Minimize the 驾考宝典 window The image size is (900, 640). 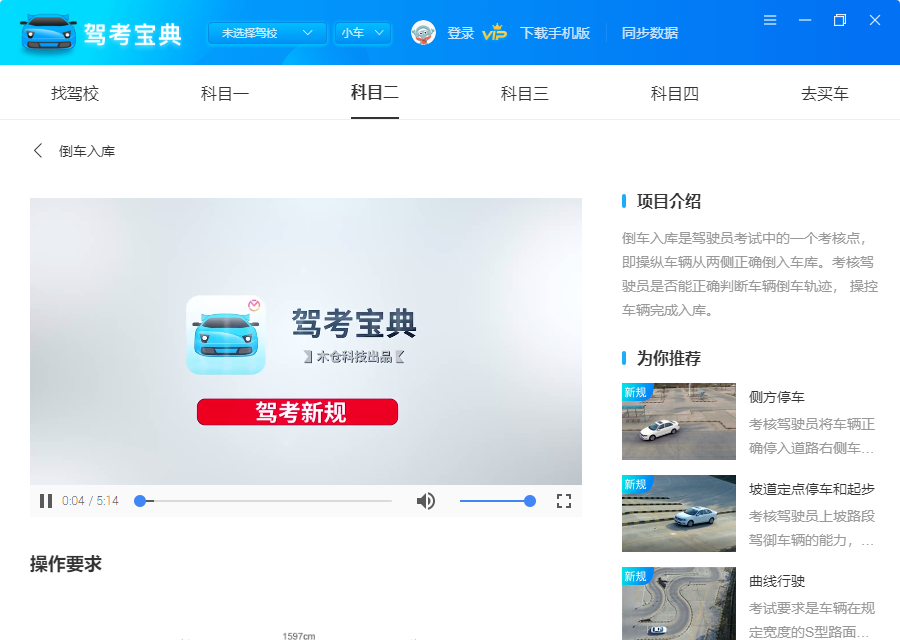[x=805, y=21]
